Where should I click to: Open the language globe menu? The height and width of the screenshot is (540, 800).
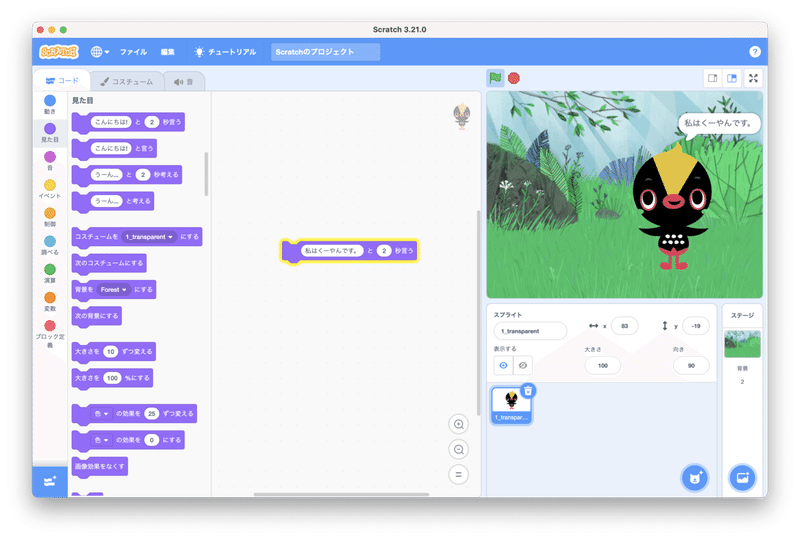99,52
